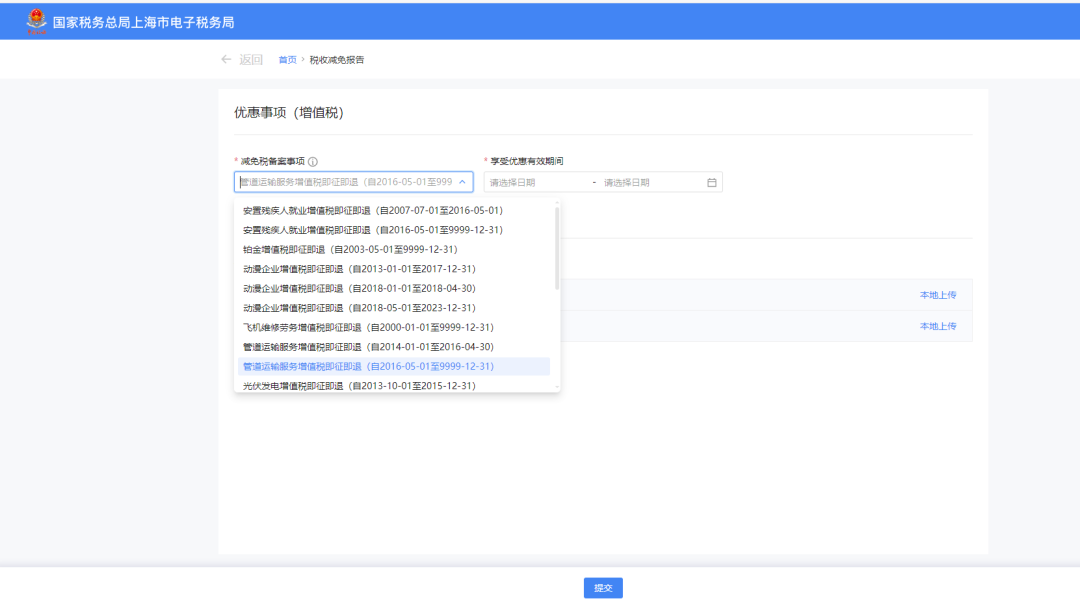Choose 铂金增值税即征即退 option
The height and width of the screenshot is (601, 1080).
coord(350,250)
